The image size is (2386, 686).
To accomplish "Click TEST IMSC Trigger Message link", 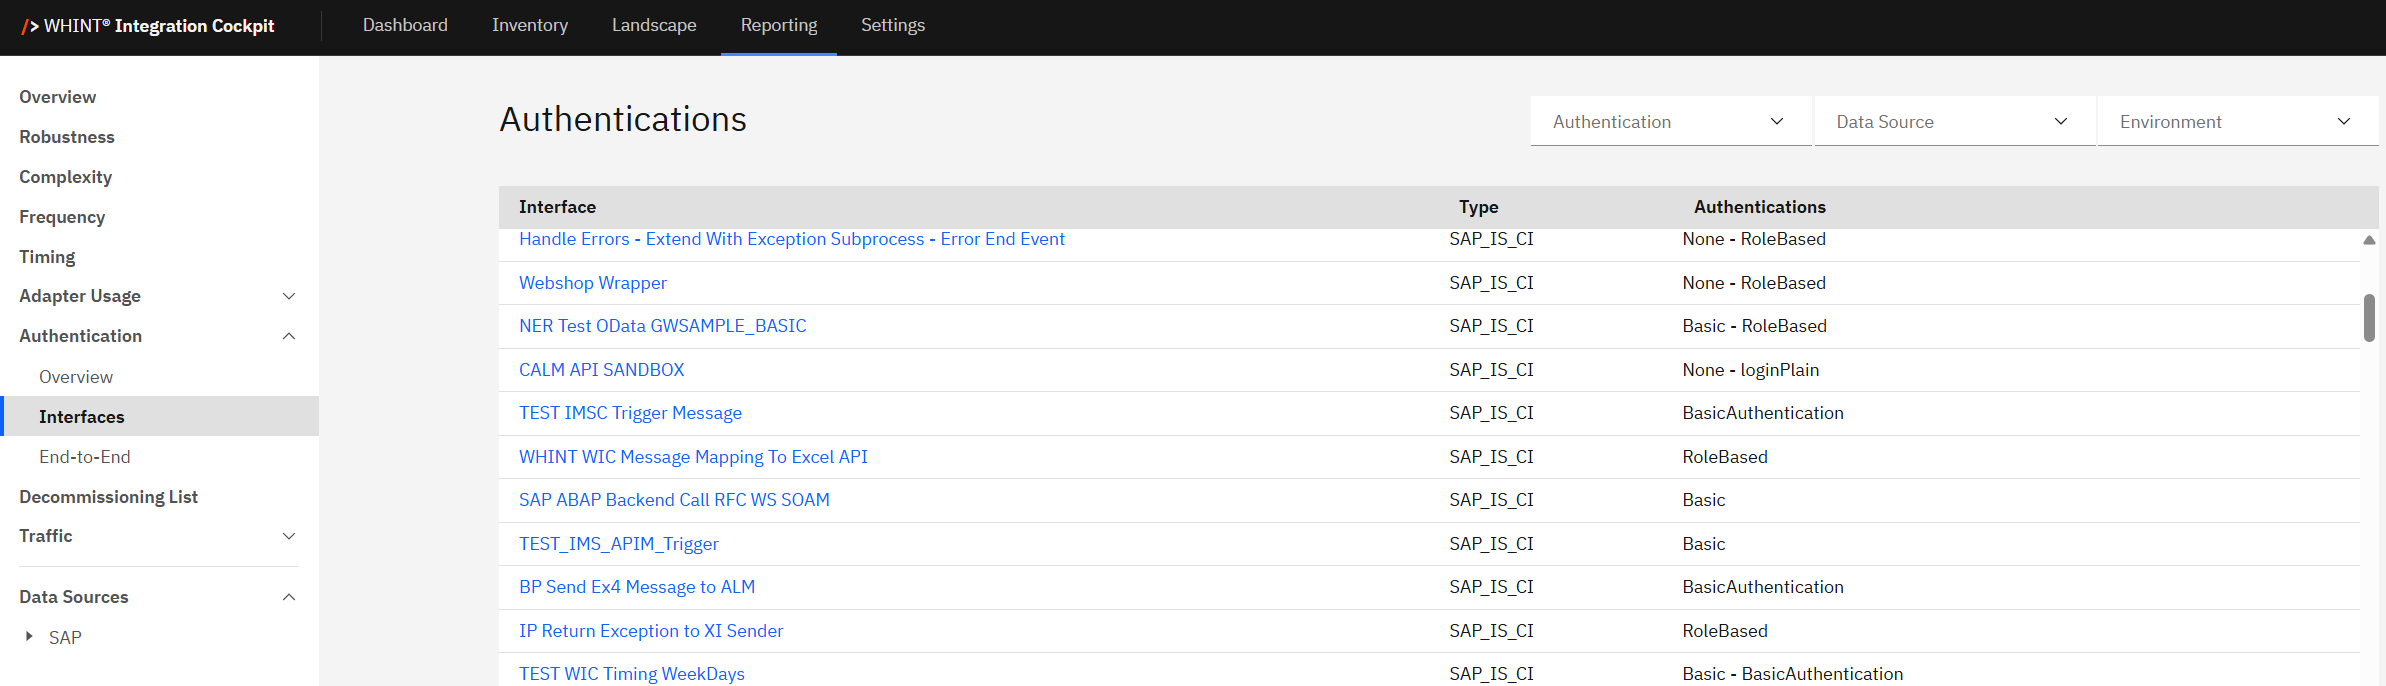I will click(x=630, y=413).
